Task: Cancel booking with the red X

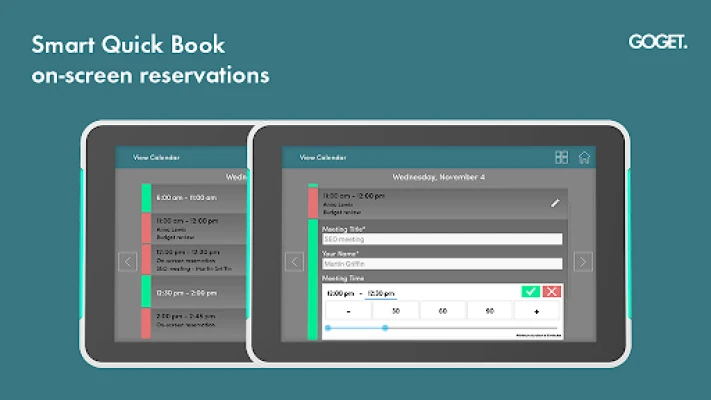Action: pyautogui.click(x=551, y=292)
